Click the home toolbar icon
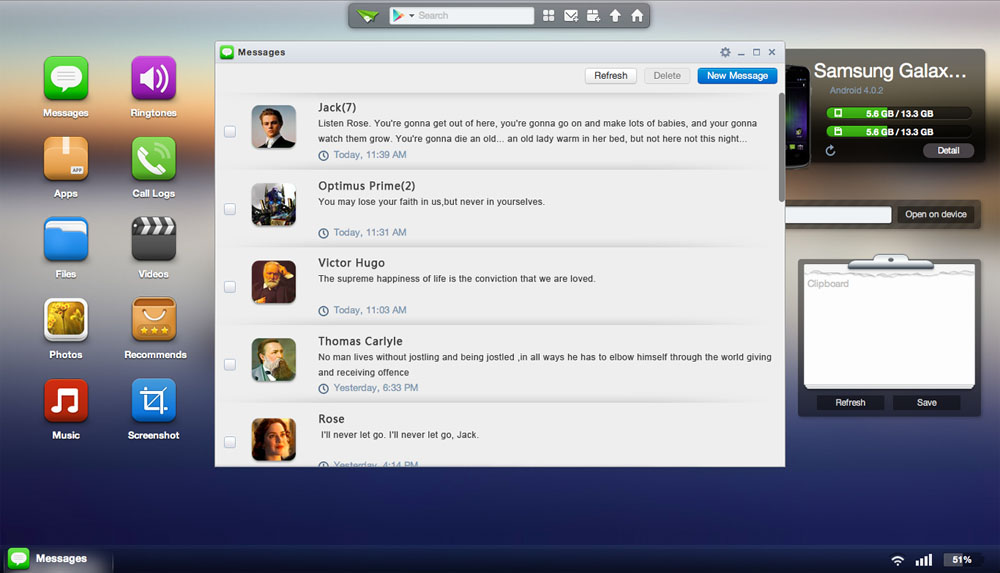Screen dimensions: 1000x573 coord(637,15)
